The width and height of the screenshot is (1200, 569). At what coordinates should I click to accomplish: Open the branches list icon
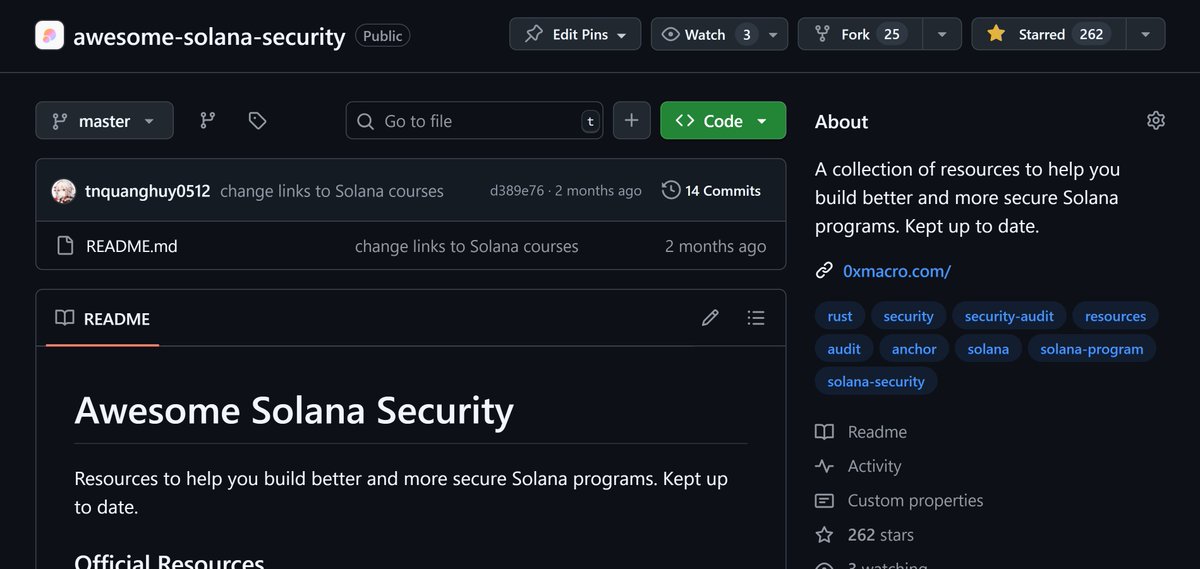pos(207,121)
